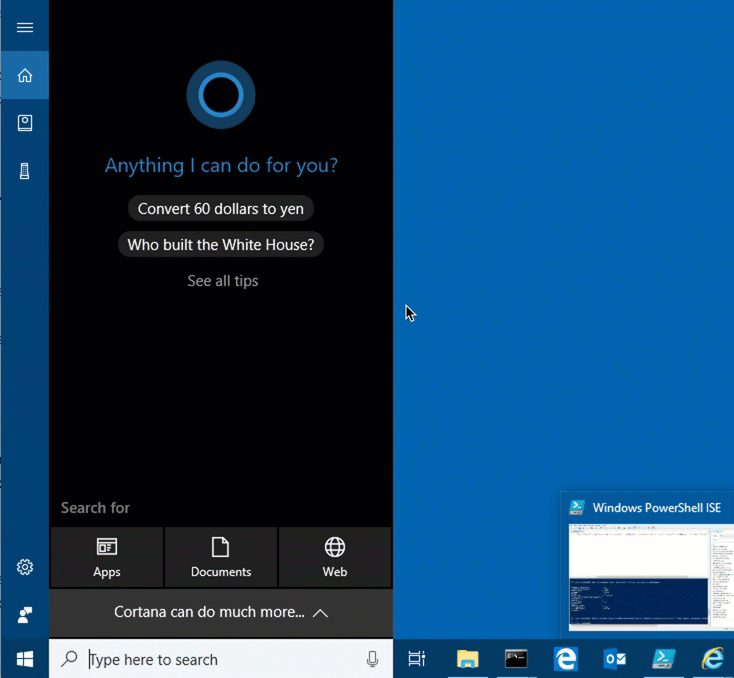The image size is (734, 678).
Task: Click the 'Windows PowerShell ISE' preview title
Action: coord(656,508)
